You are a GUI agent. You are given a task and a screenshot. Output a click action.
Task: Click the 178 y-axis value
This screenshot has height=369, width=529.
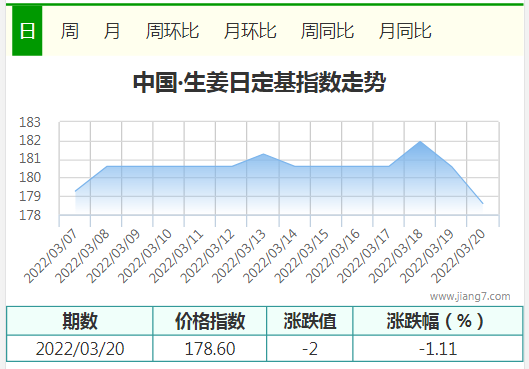pyautogui.click(x=30, y=215)
